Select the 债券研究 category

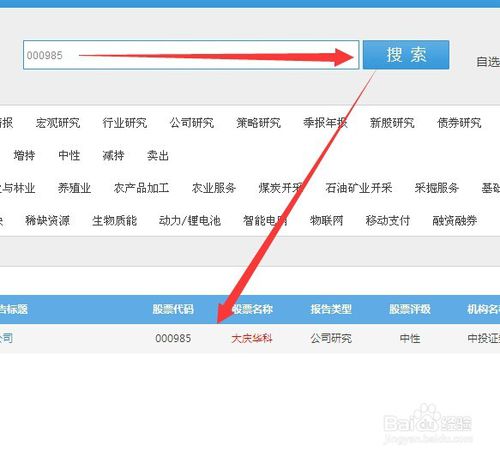459,123
